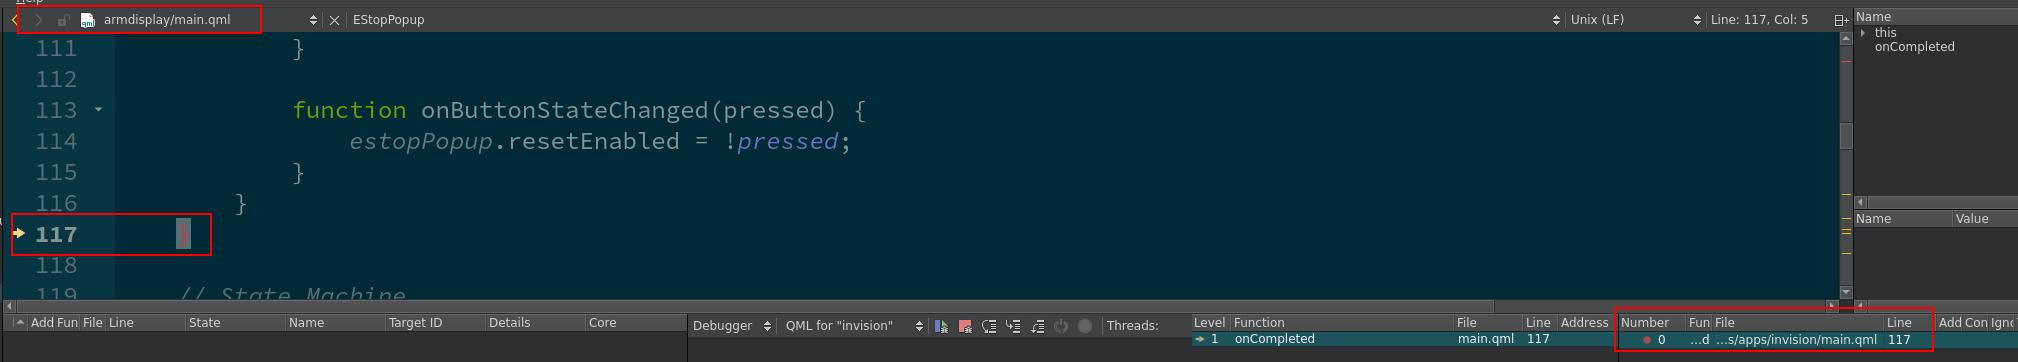Image resolution: width=2018 pixels, height=362 pixels.
Task: Click the go-back yellow arrow icon
Action: [15, 20]
